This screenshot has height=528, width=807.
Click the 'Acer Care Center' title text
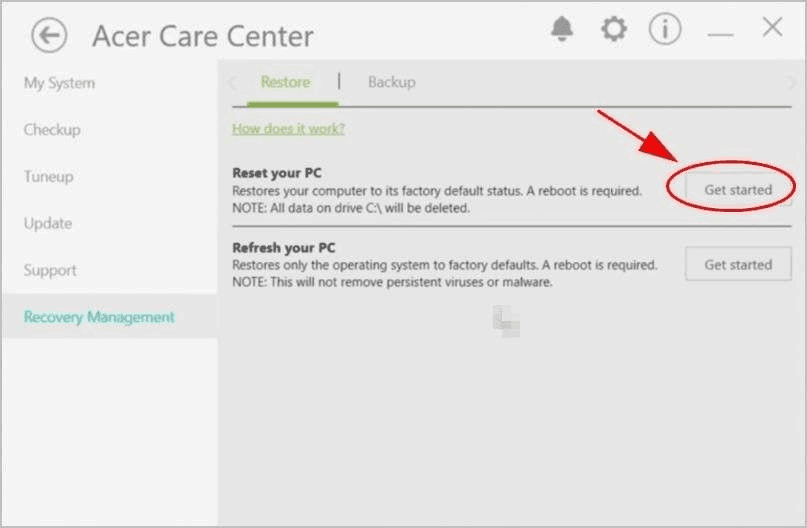[x=203, y=37]
